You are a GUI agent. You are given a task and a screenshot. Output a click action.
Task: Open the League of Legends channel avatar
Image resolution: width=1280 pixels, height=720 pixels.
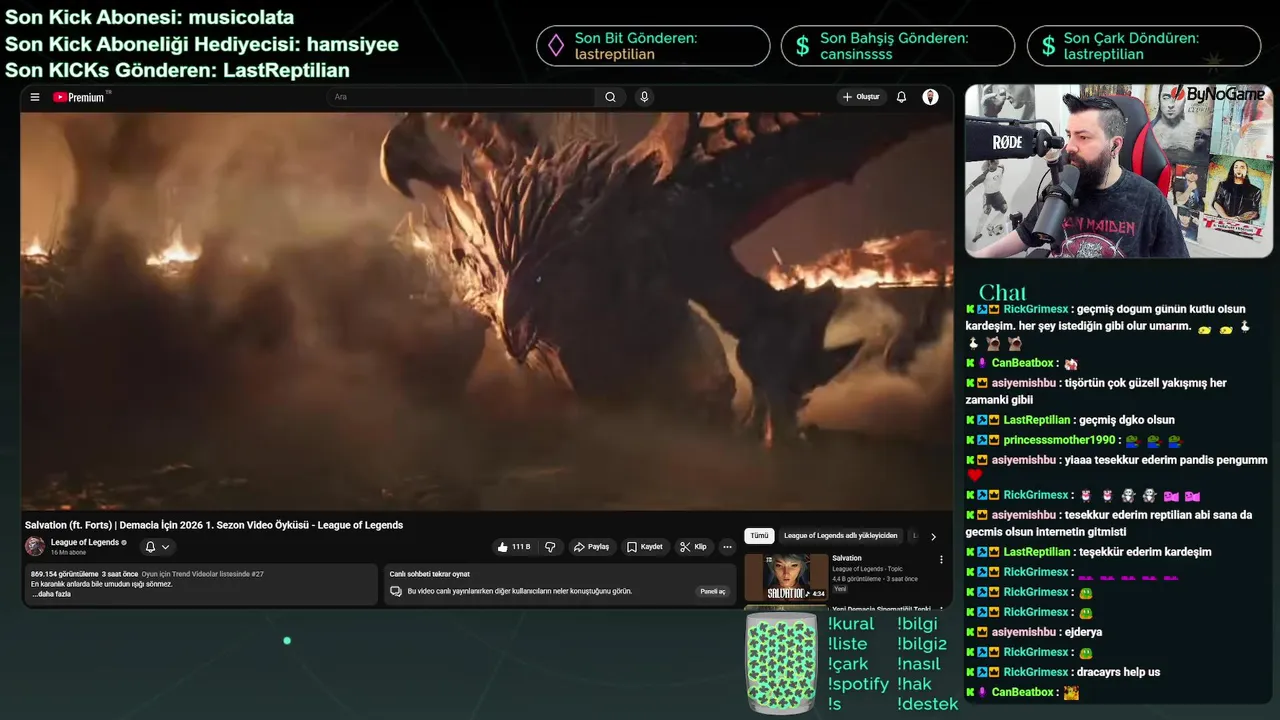coord(35,546)
